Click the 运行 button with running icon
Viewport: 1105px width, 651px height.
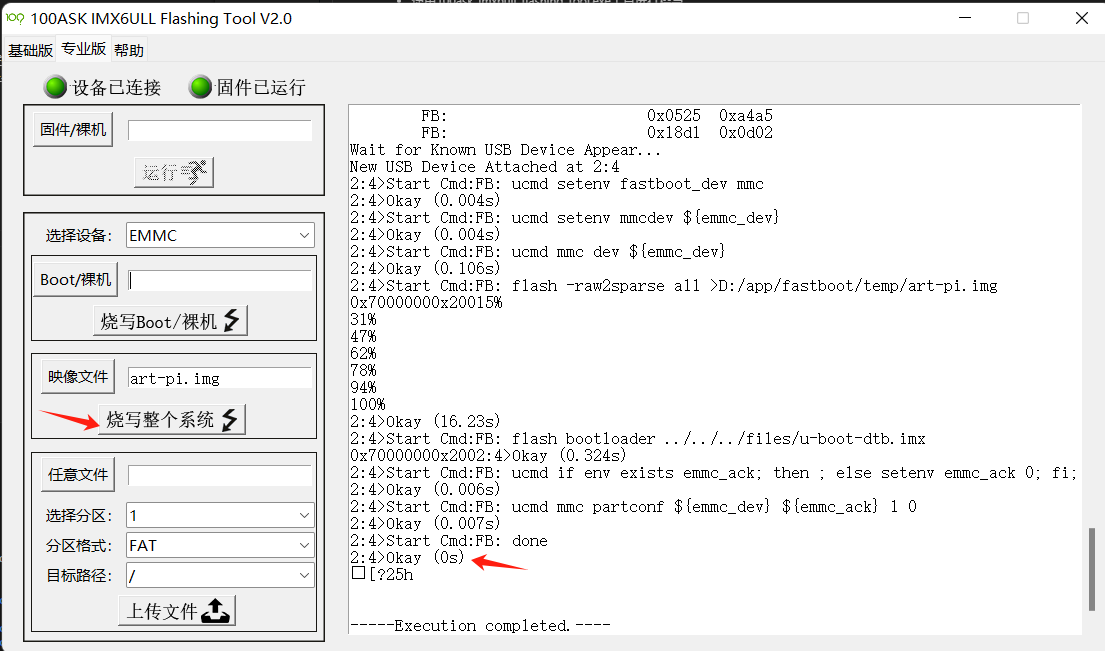click(x=174, y=172)
